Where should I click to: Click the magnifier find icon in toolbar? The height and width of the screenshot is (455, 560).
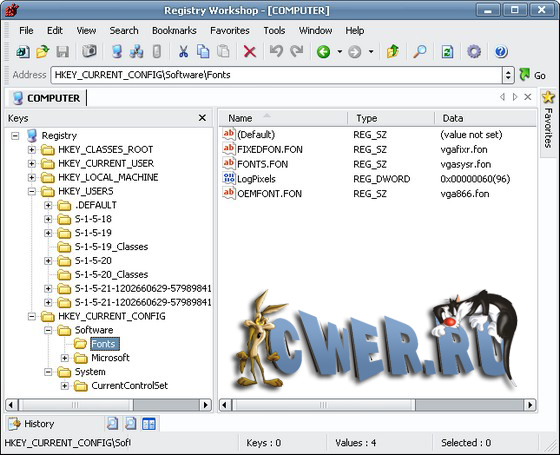pos(420,52)
